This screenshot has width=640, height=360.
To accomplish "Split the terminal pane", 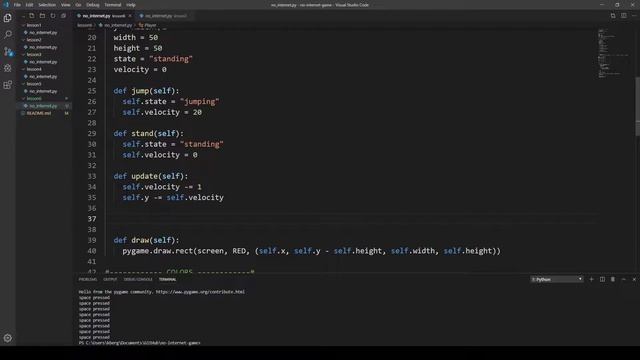I will (x=602, y=280).
